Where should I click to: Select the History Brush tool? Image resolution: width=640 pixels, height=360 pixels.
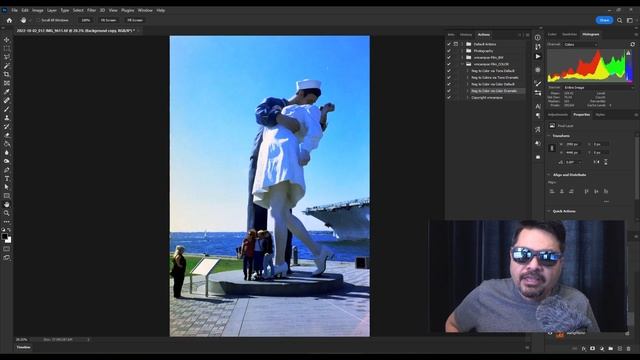coord(7,126)
